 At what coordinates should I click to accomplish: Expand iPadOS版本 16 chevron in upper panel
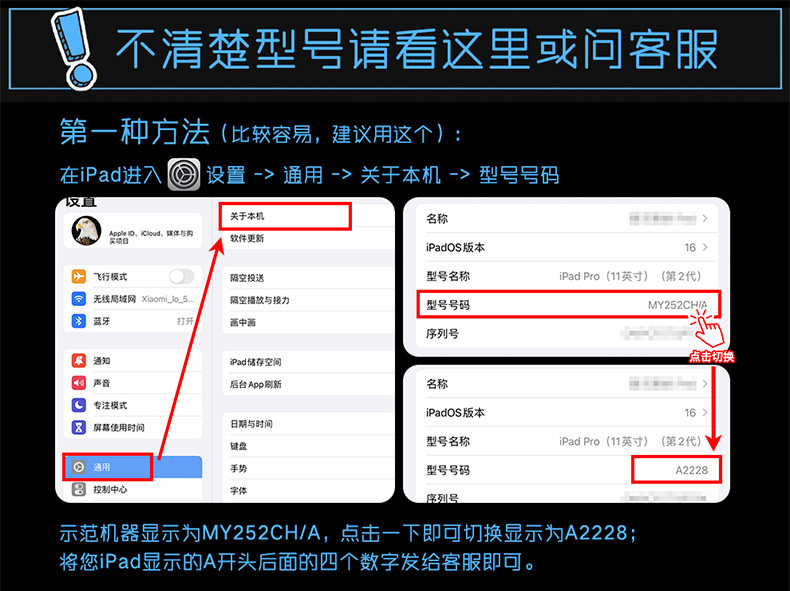(705, 247)
